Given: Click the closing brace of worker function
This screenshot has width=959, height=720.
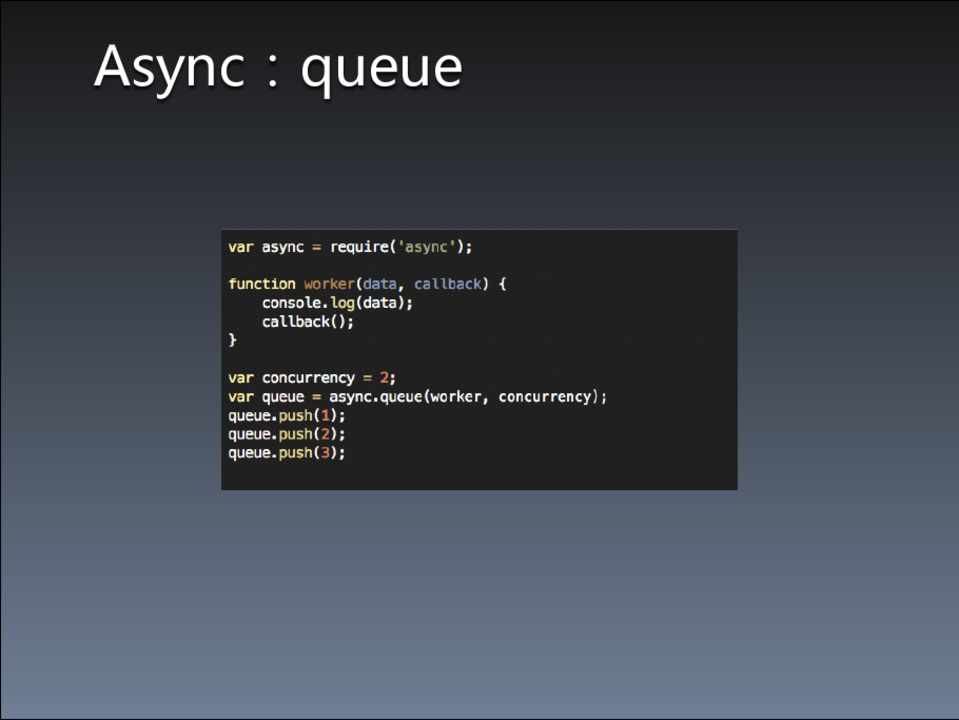Looking at the screenshot, I should click(x=233, y=341).
